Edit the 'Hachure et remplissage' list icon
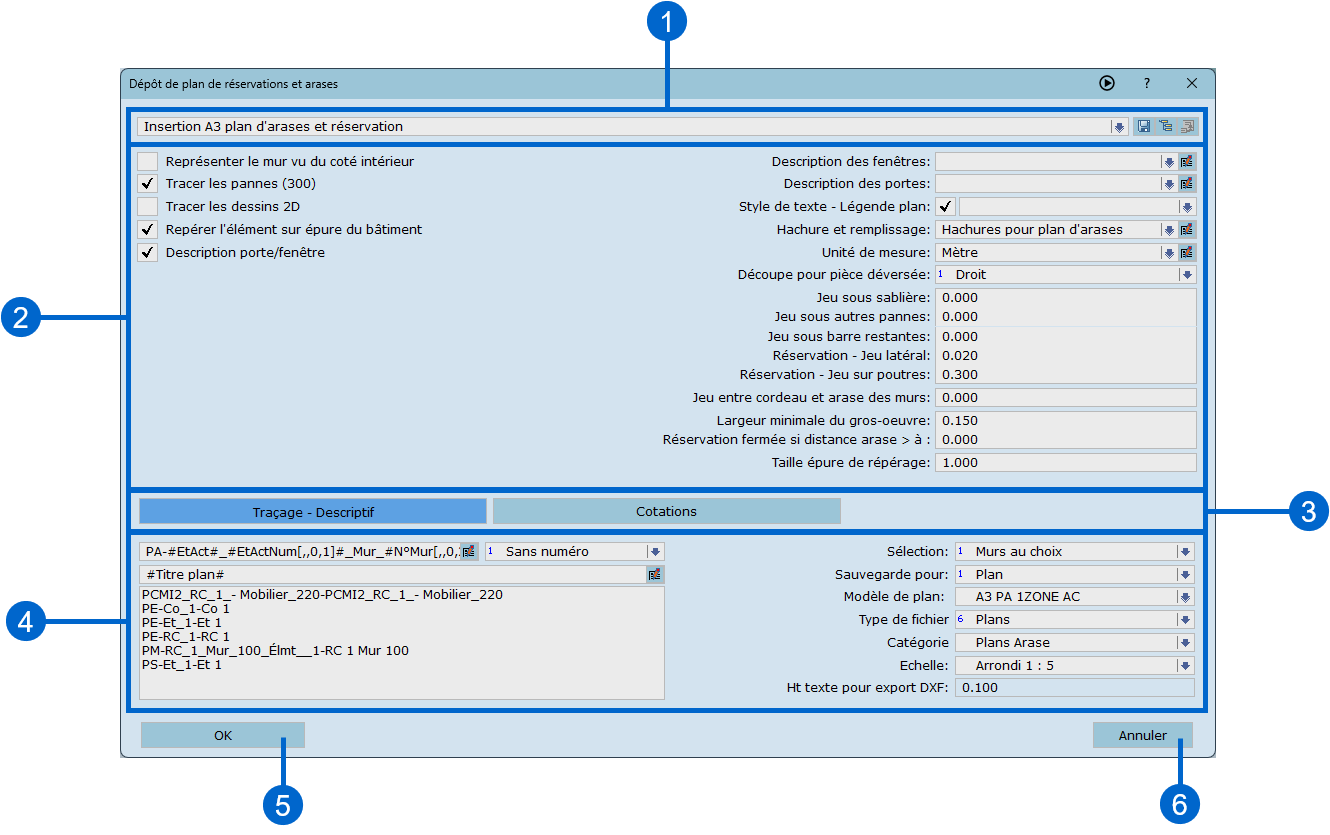Viewport: 1330px width, 835px height. pyautogui.click(x=1187, y=230)
